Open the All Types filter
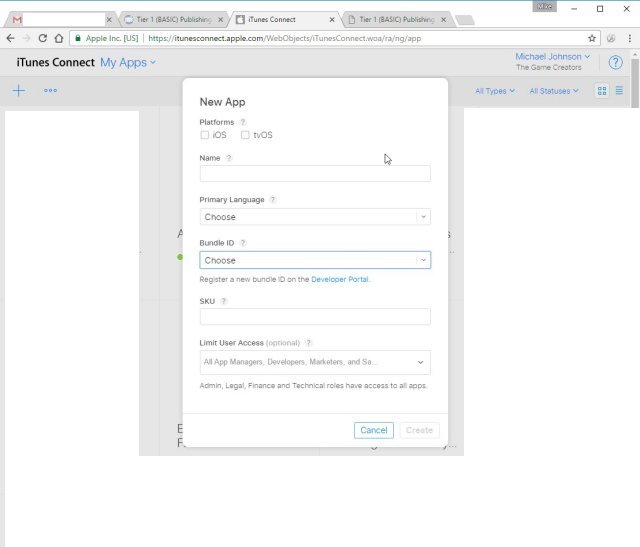Viewport: 640px width, 547px height. tap(495, 91)
